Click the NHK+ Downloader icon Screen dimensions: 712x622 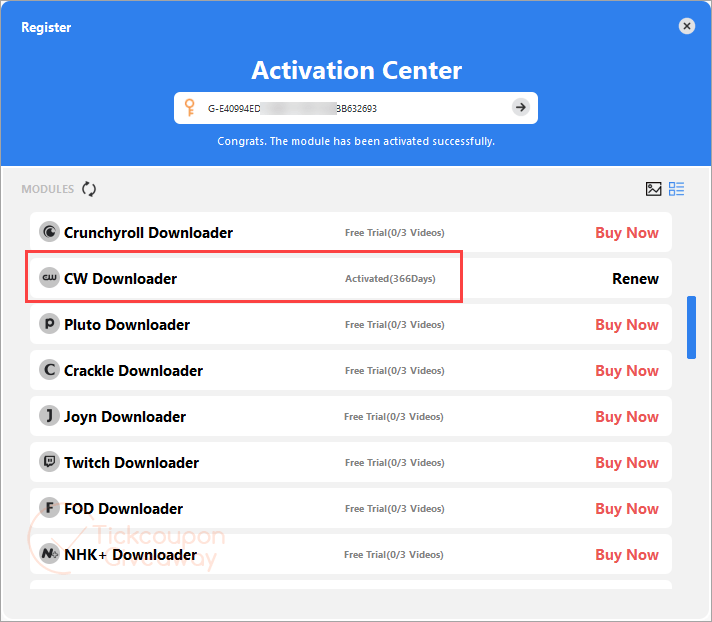coord(49,554)
